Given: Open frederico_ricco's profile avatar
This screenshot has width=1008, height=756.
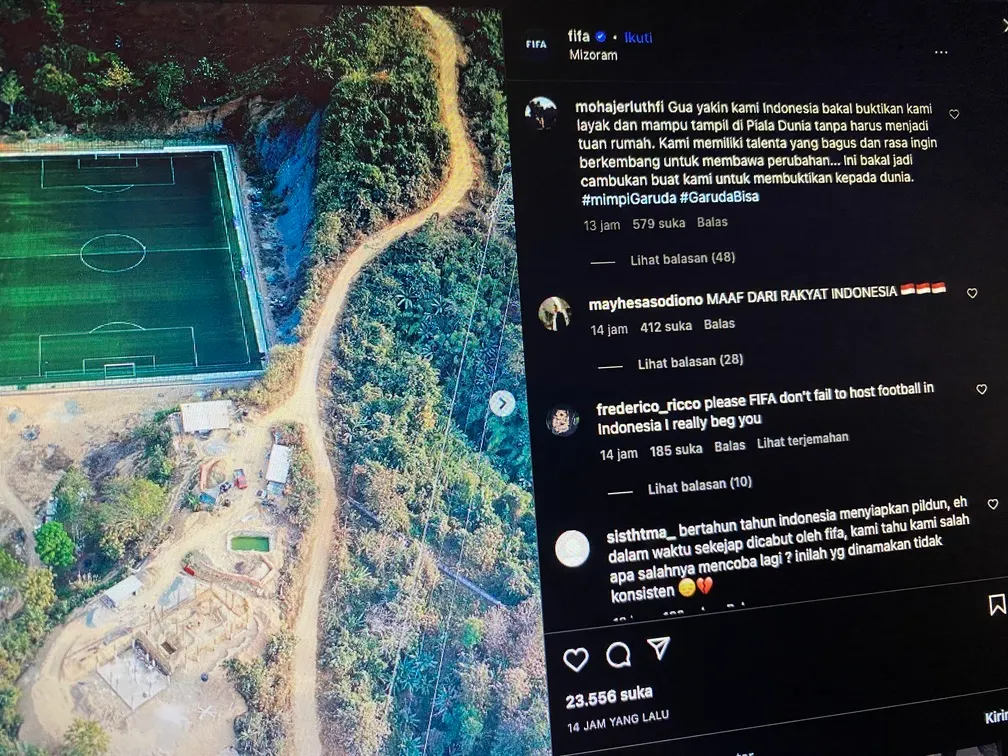Looking at the screenshot, I should (x=562, y=420).
